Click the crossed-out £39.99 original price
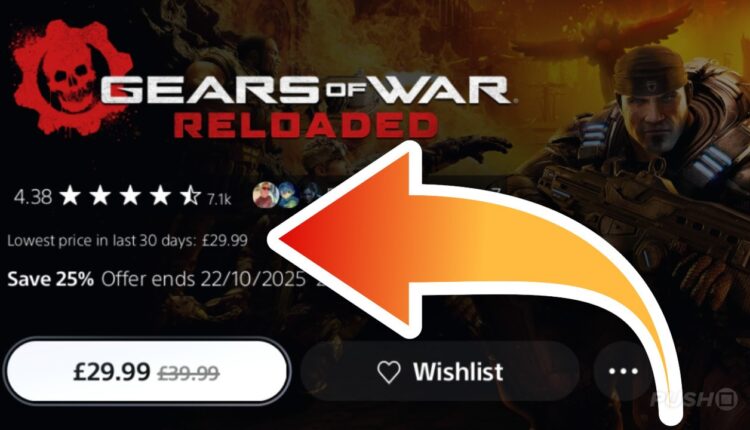Viewport: 750px width, 430px height. [188, 373]
